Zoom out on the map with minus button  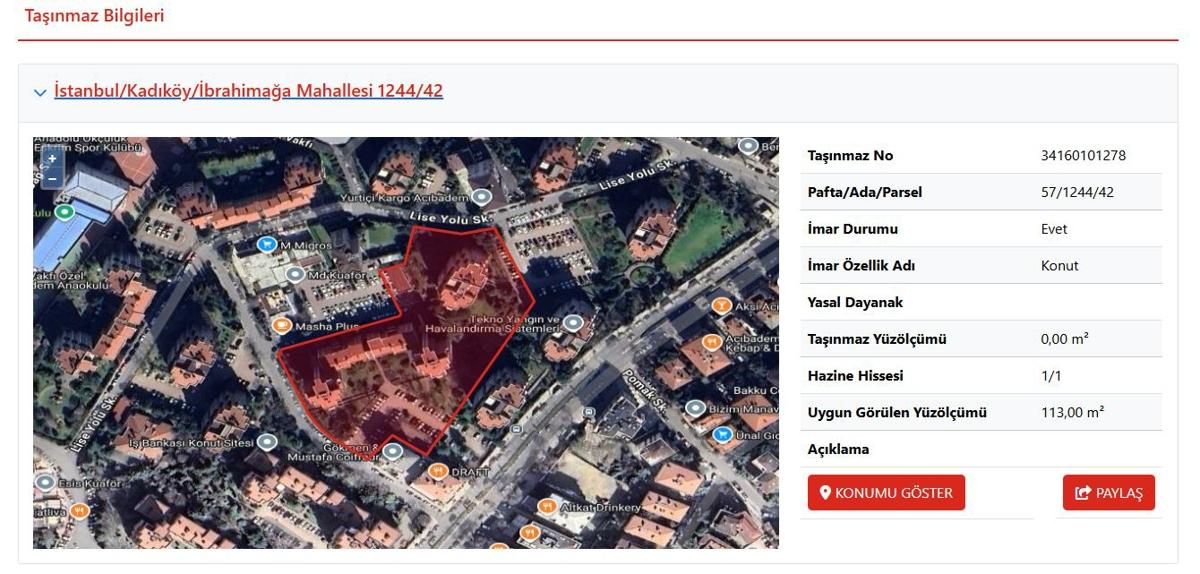(x=52, y=177)
